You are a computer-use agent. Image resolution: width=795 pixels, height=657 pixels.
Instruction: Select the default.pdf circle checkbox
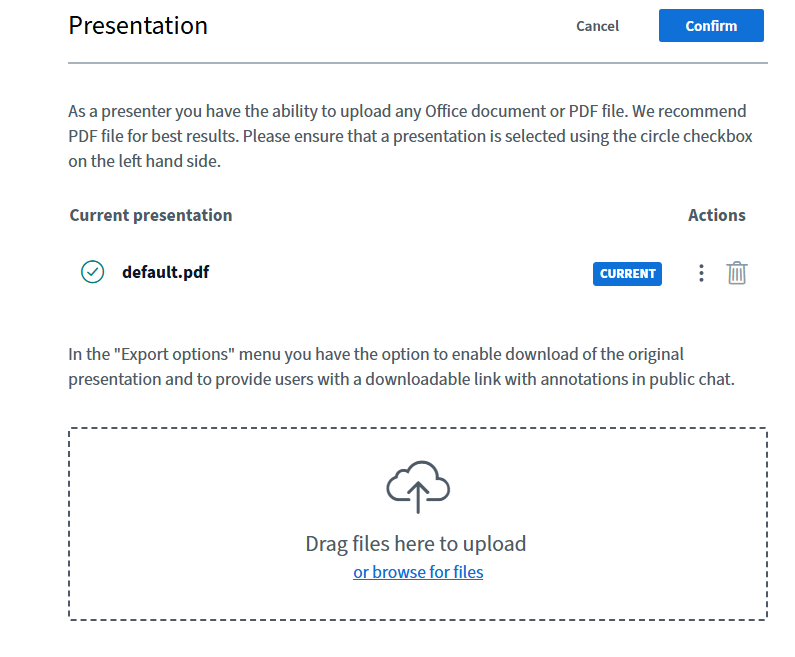click(92, 272)
